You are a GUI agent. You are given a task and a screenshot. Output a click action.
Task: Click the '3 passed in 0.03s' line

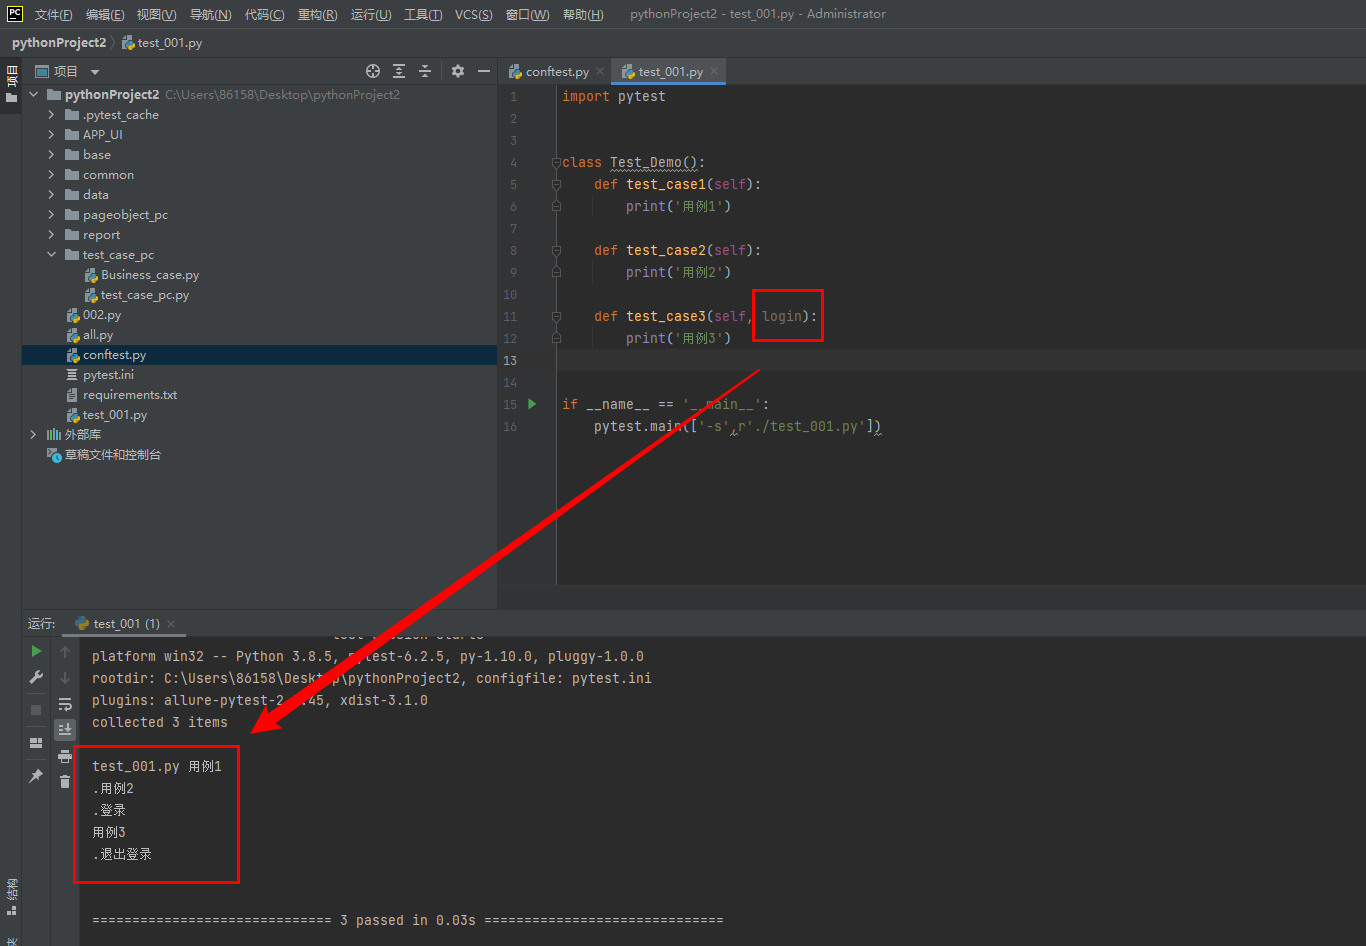click(408, 920)
